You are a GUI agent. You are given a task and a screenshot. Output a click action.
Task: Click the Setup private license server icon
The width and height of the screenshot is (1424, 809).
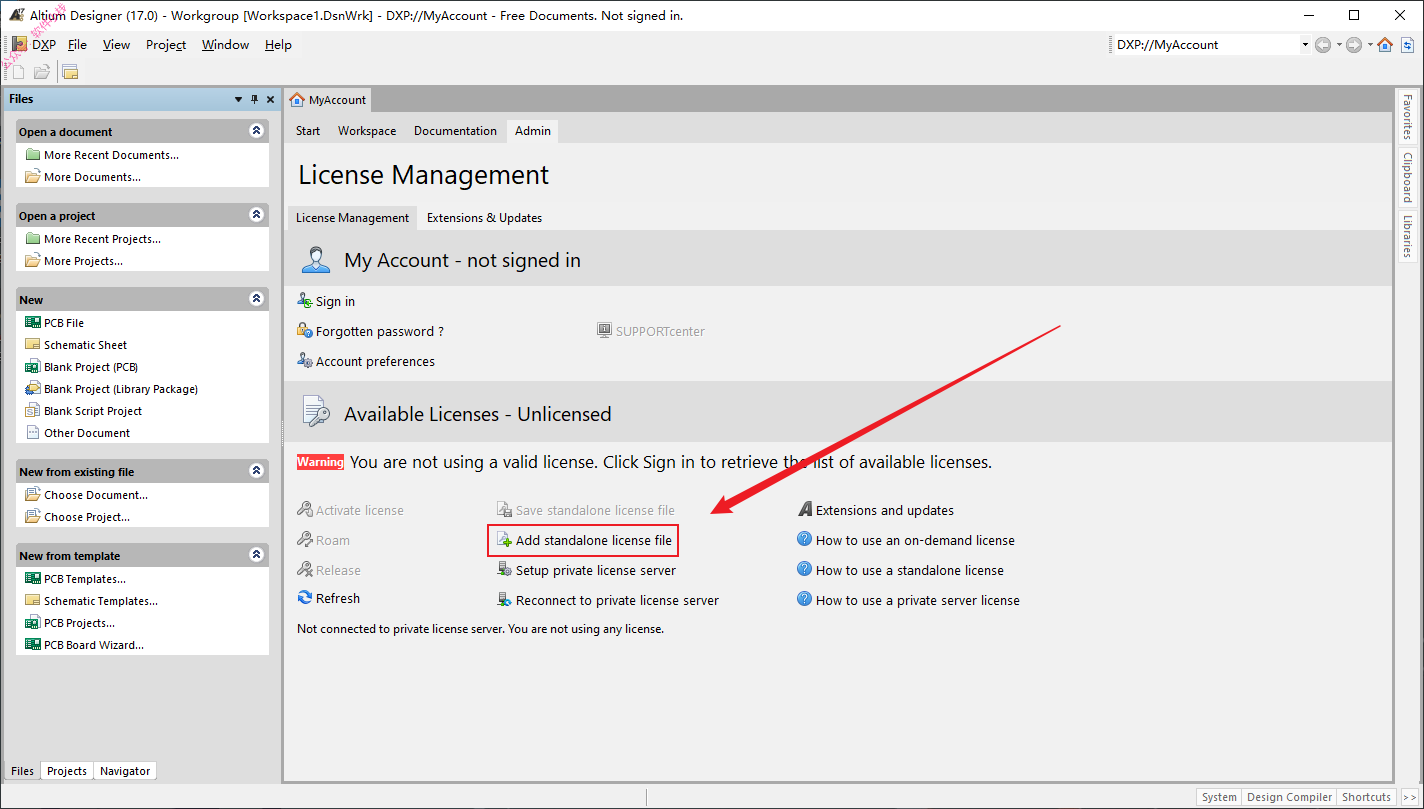pos(505,570)
